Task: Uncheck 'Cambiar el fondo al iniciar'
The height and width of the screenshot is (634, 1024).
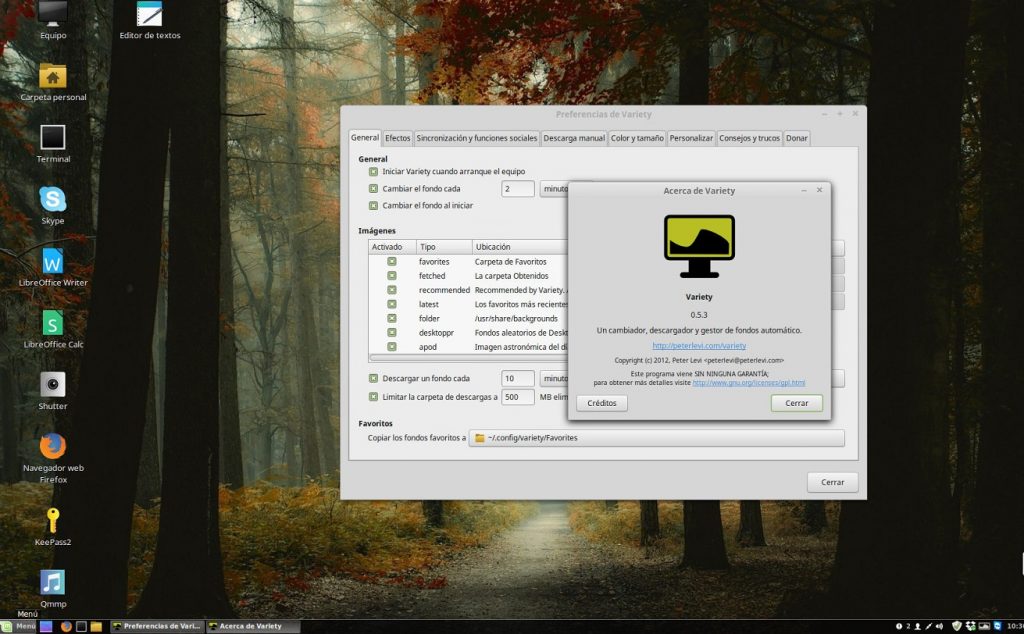Action: (373, 206)
